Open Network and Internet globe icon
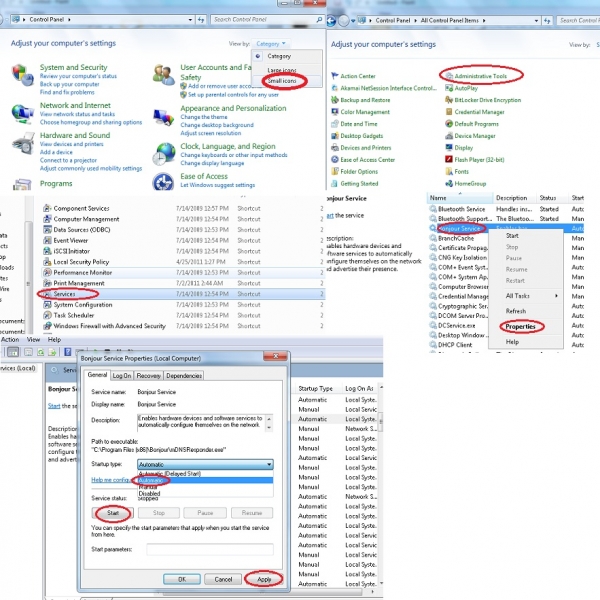 click(23, 114)
